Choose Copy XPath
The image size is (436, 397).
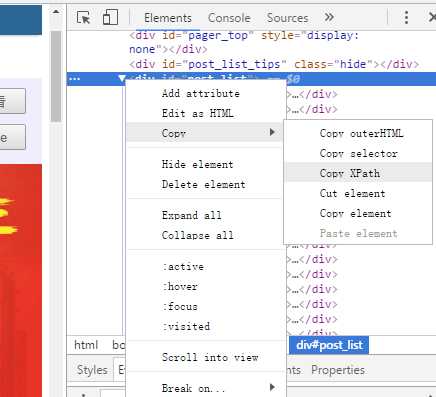pos(358,173)
